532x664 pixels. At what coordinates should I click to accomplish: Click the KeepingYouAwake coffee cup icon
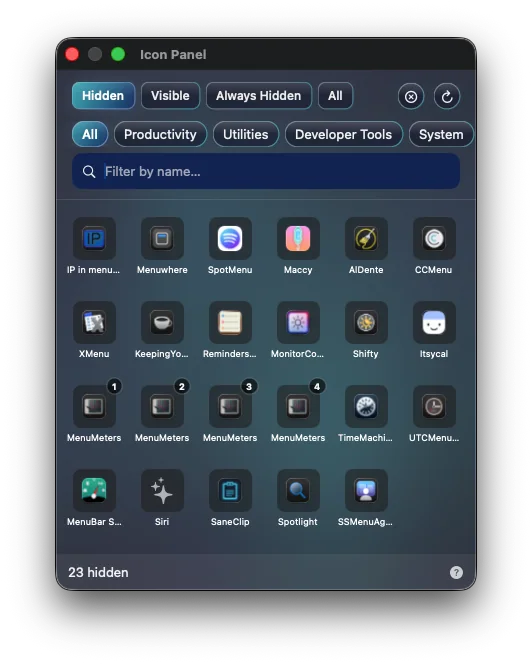click(162, 322)
